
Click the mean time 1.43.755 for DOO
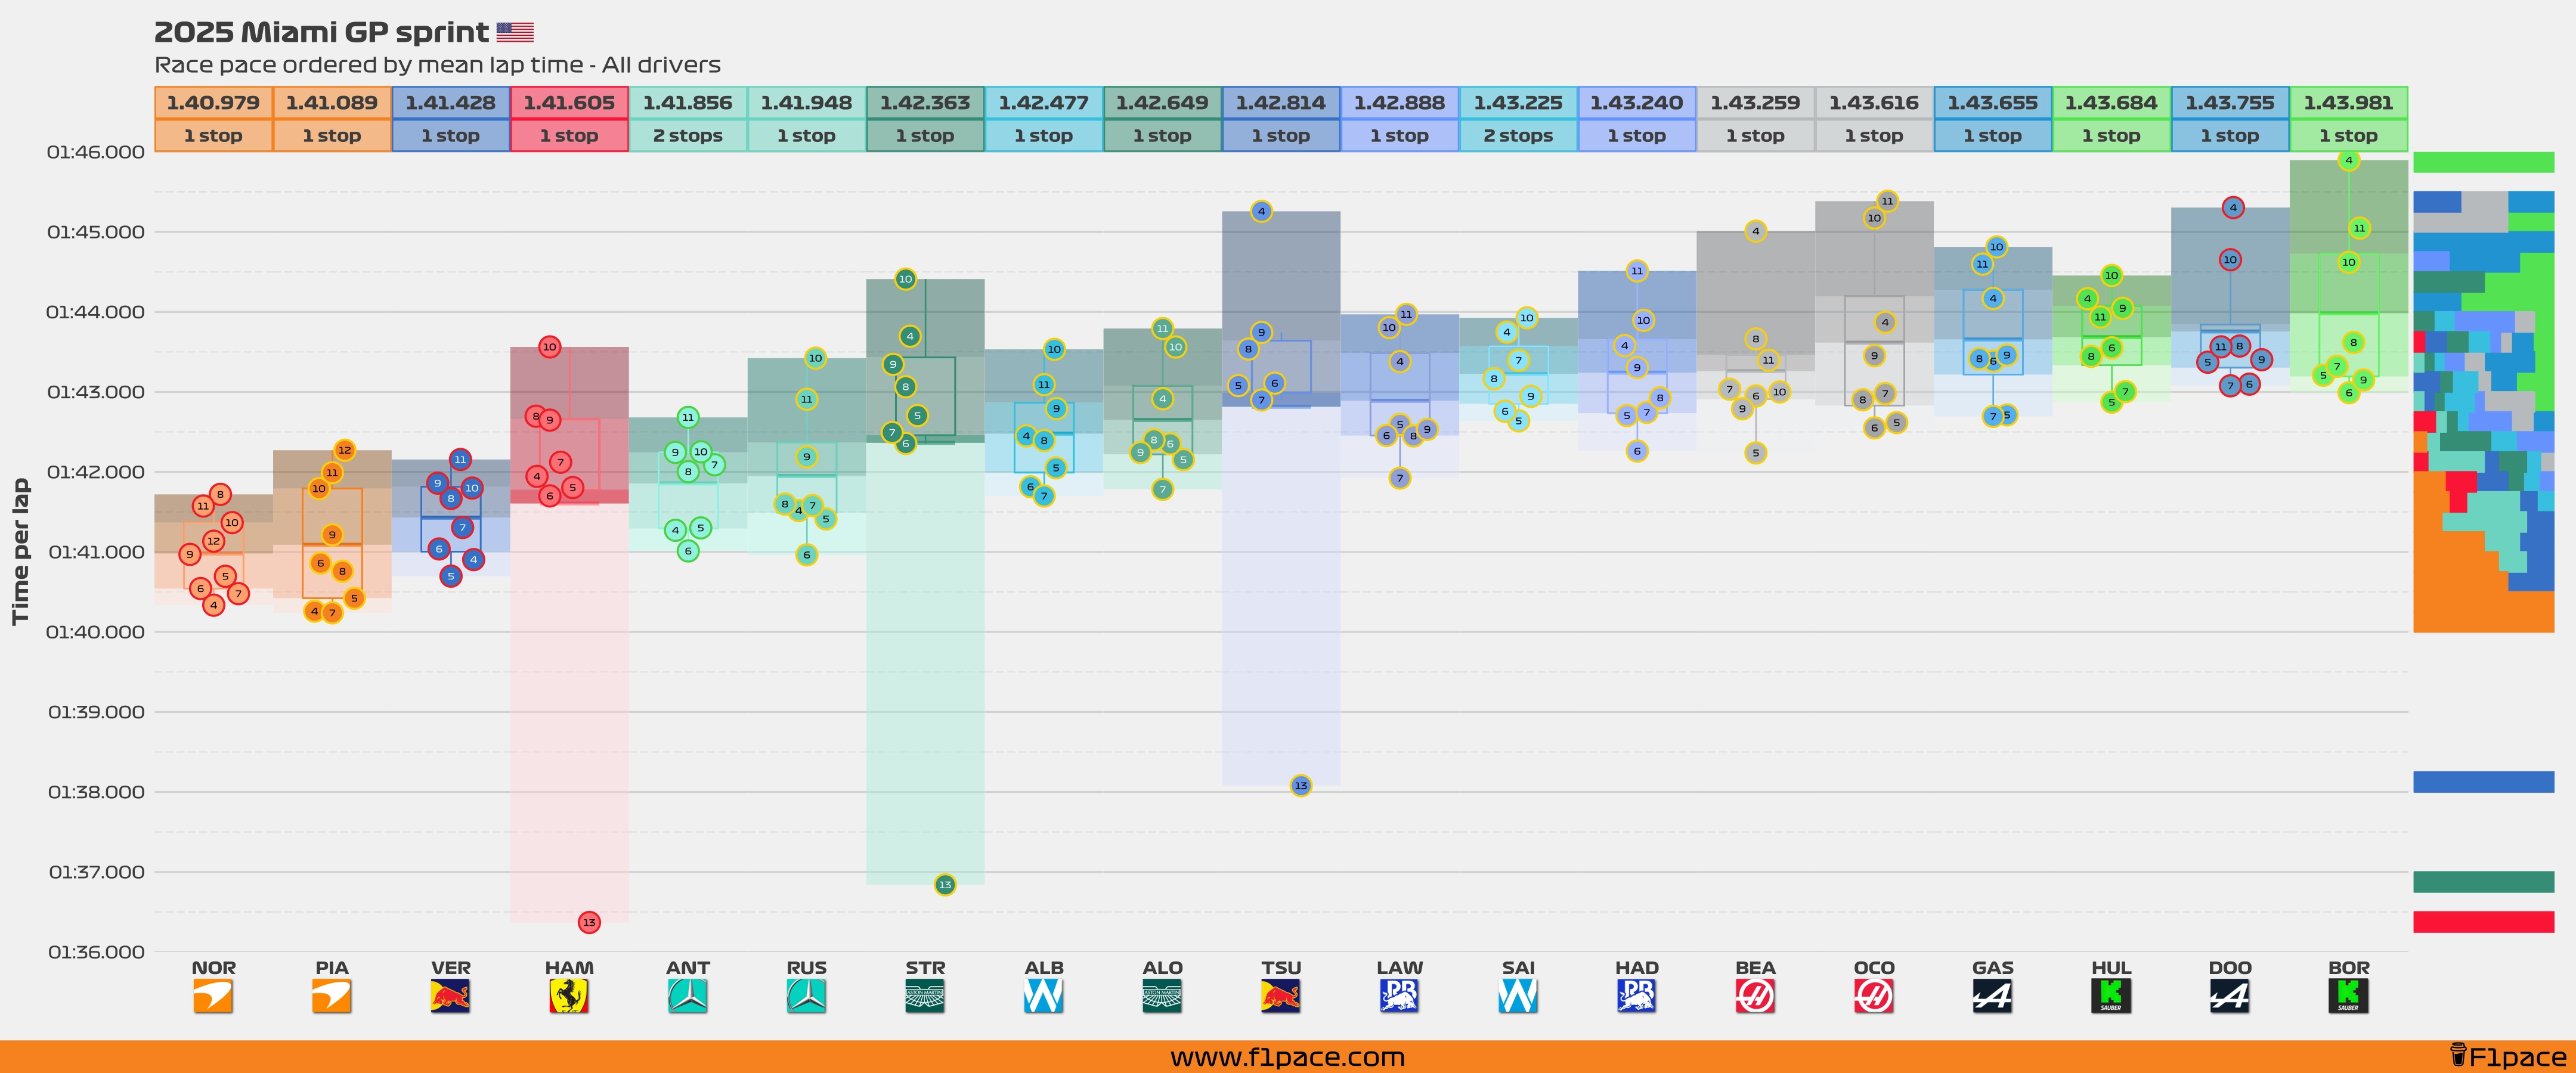tap(2229, 103)
